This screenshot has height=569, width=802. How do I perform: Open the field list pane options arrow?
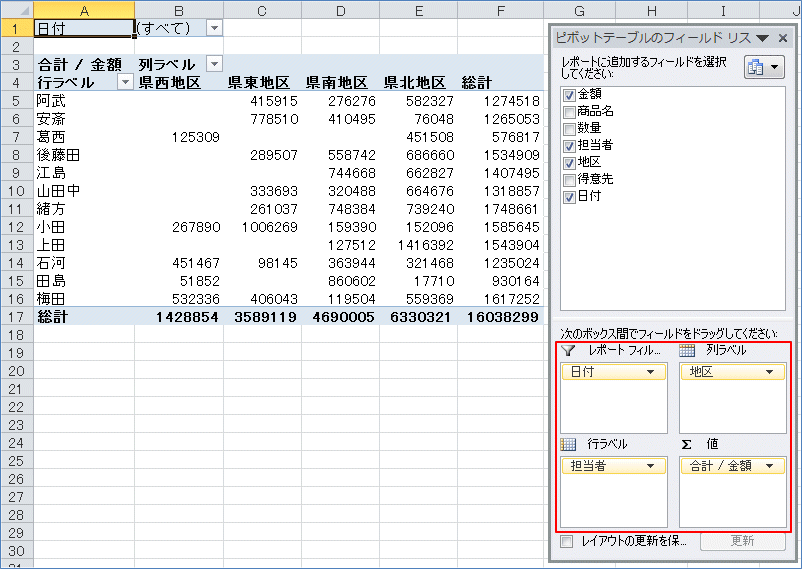(x=762, y=38)
